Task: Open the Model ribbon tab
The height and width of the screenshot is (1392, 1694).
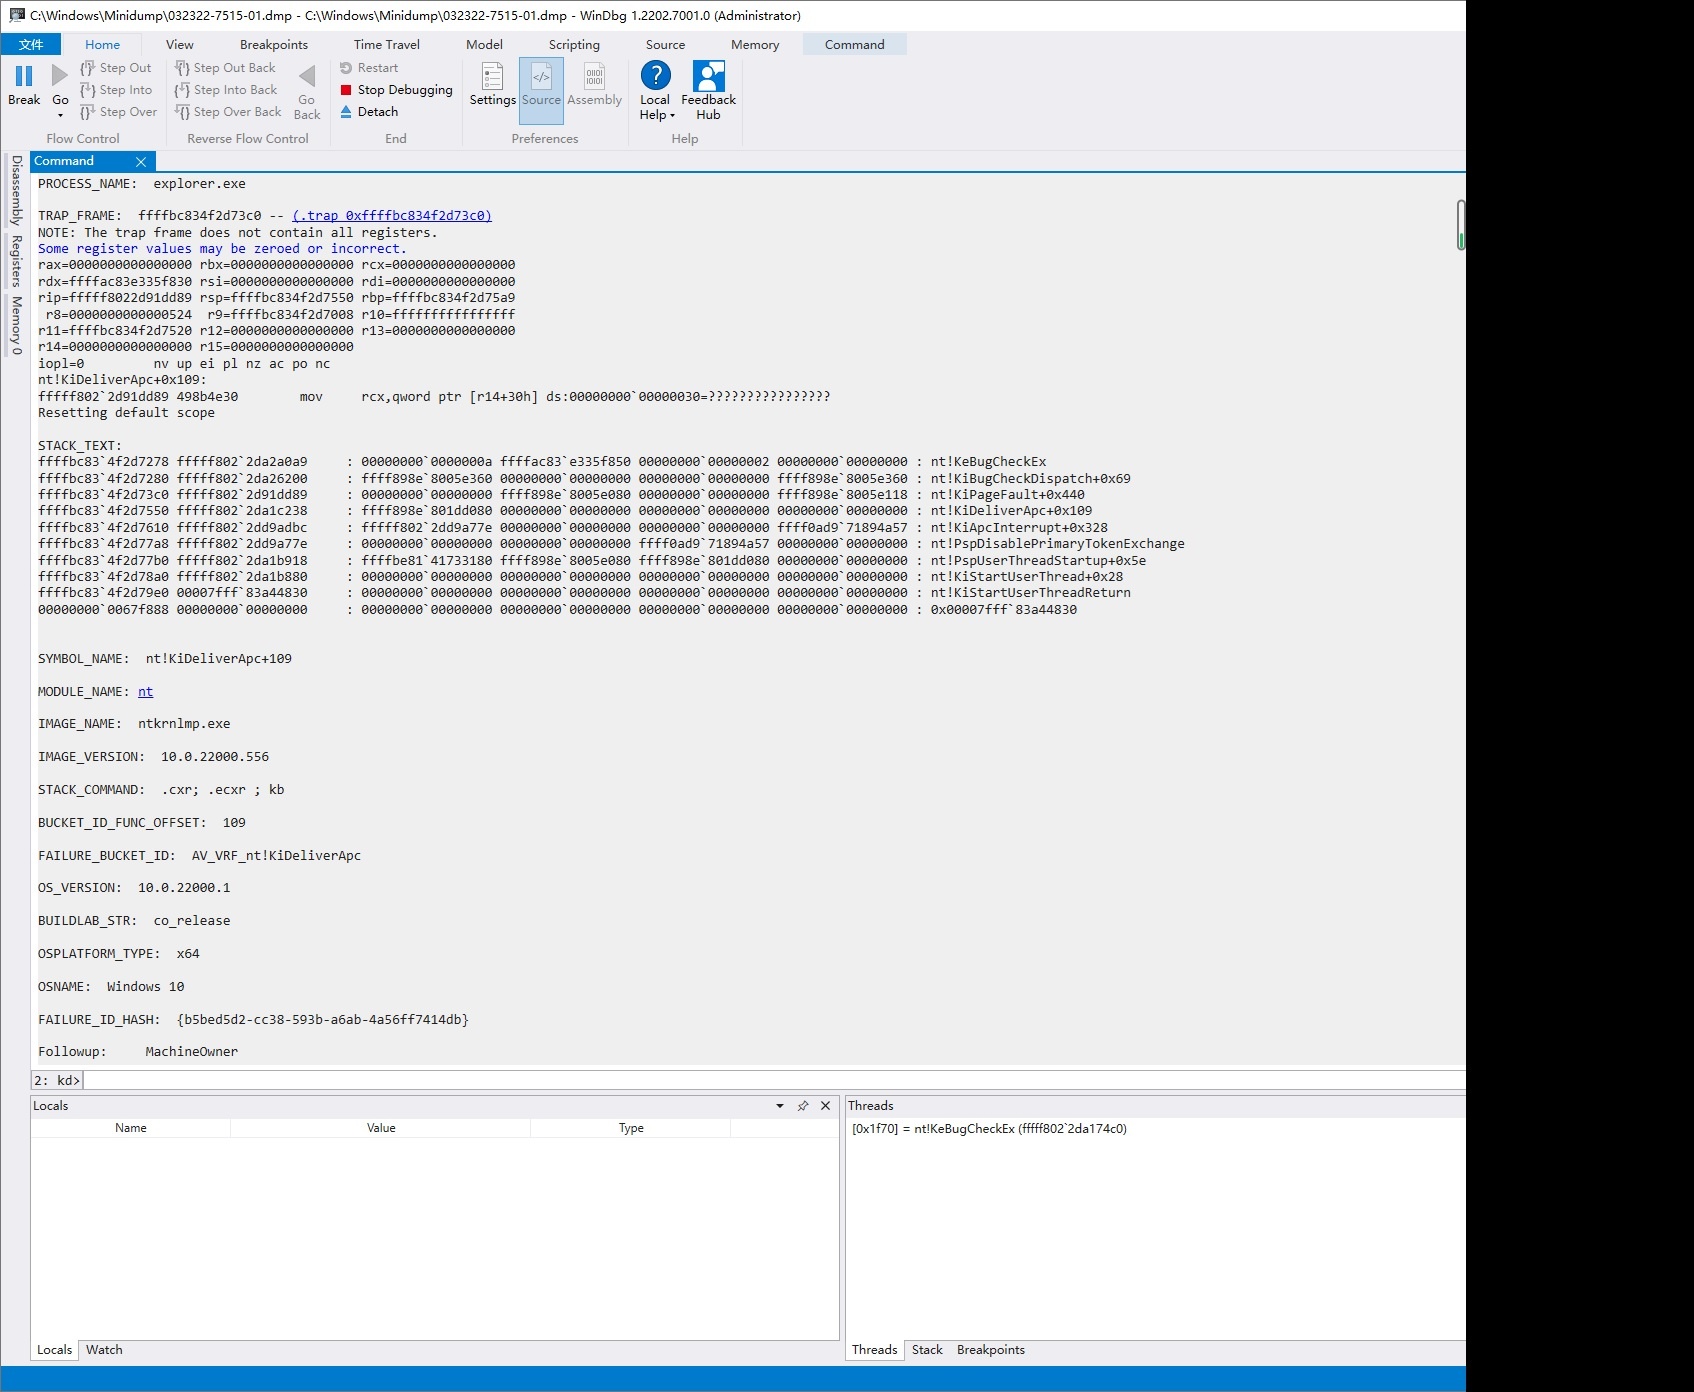Action: 484,45
